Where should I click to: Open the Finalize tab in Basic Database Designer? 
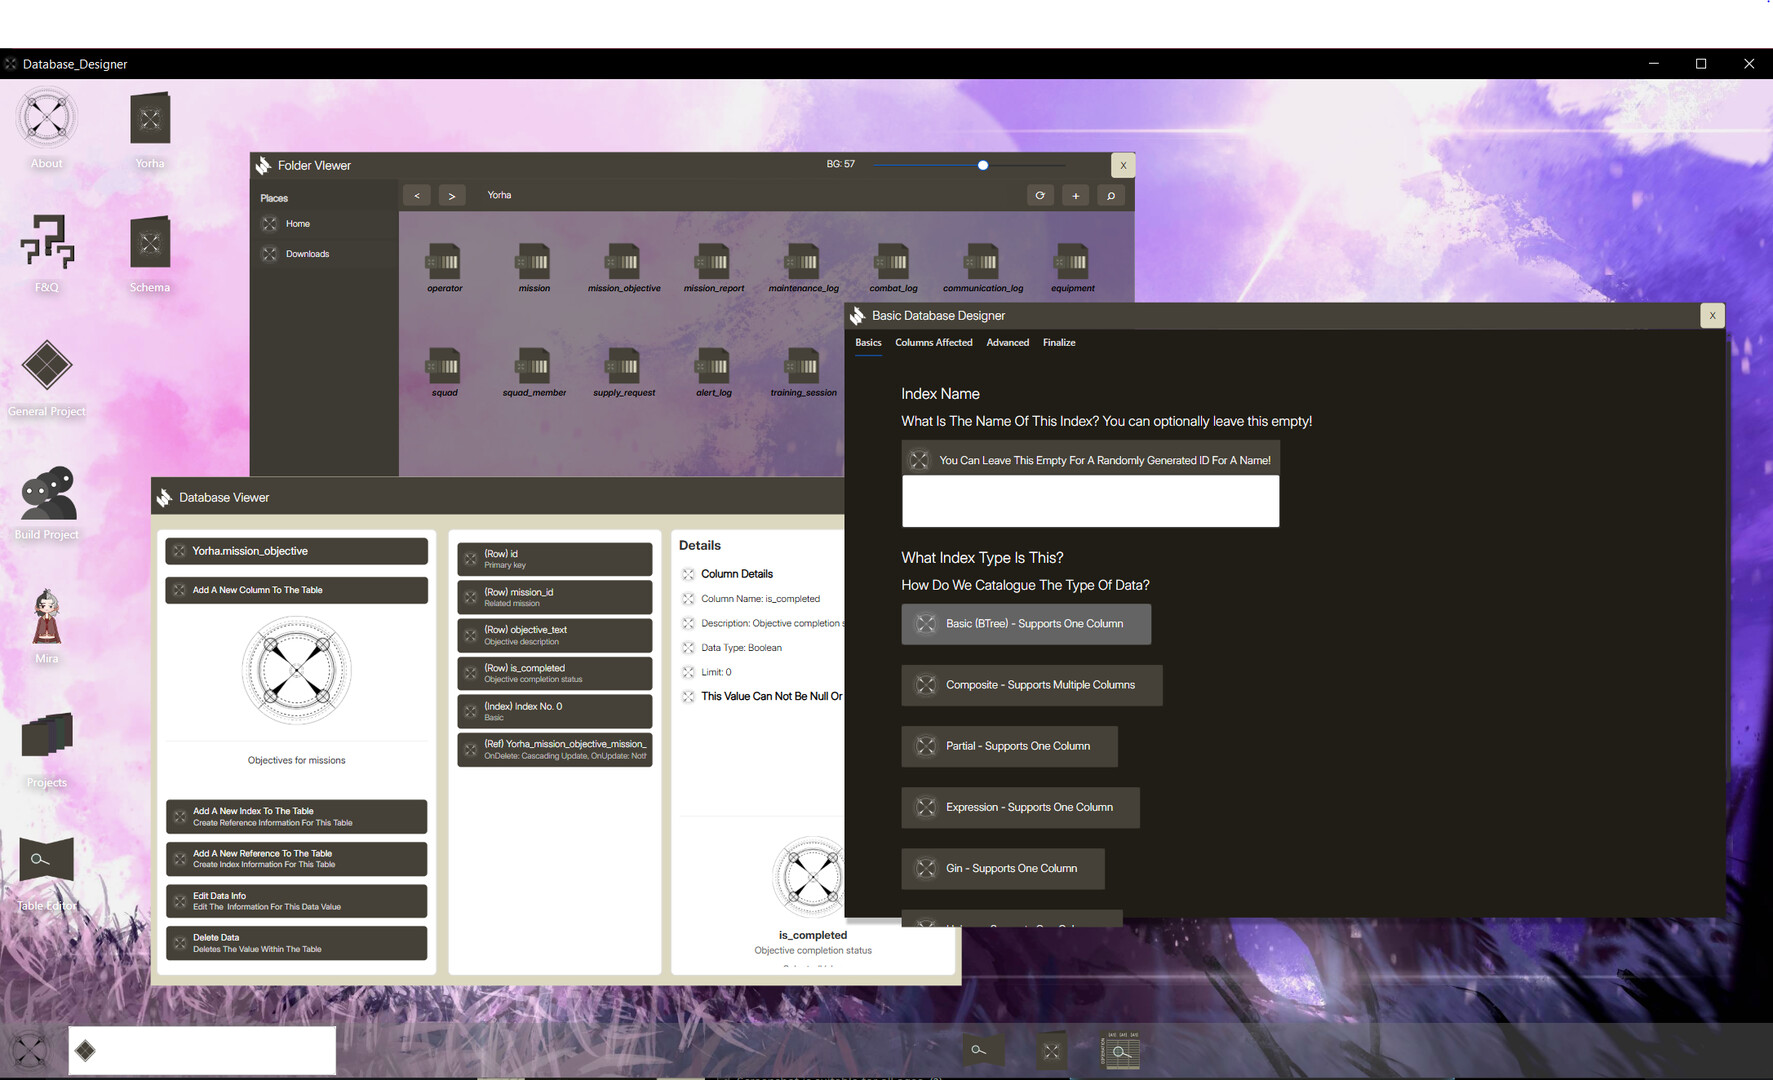[1059, 342]
